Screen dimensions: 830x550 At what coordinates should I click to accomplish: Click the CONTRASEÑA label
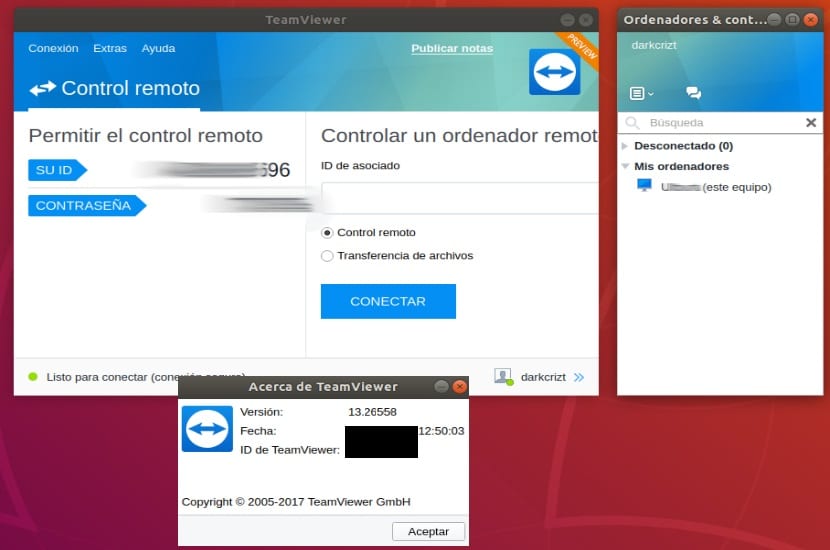(x=87, y=205)
